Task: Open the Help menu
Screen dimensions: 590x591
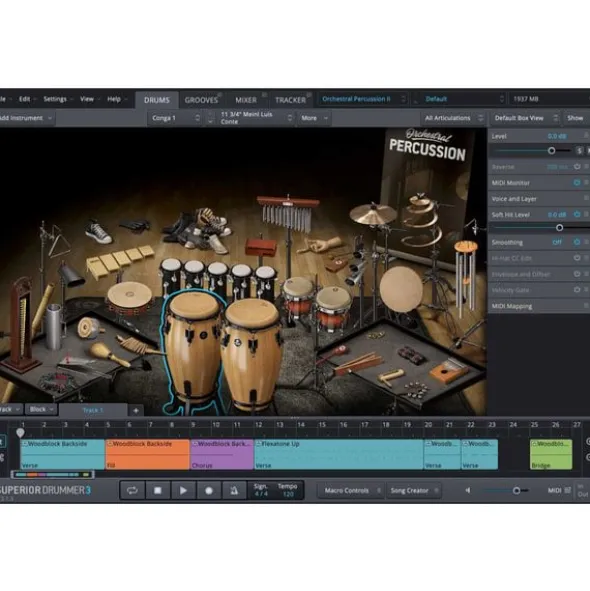Action: pos(115,99)
